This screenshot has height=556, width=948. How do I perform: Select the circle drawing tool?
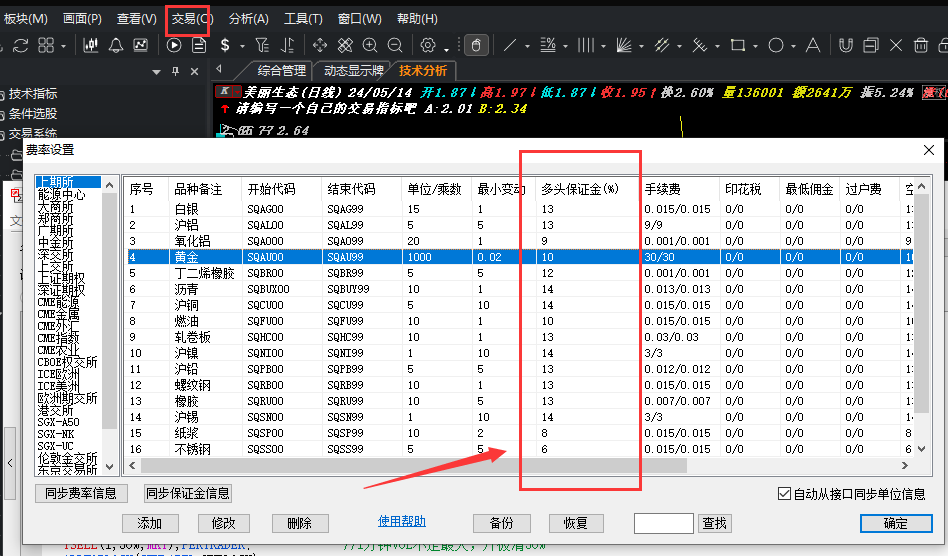(776, 45)
